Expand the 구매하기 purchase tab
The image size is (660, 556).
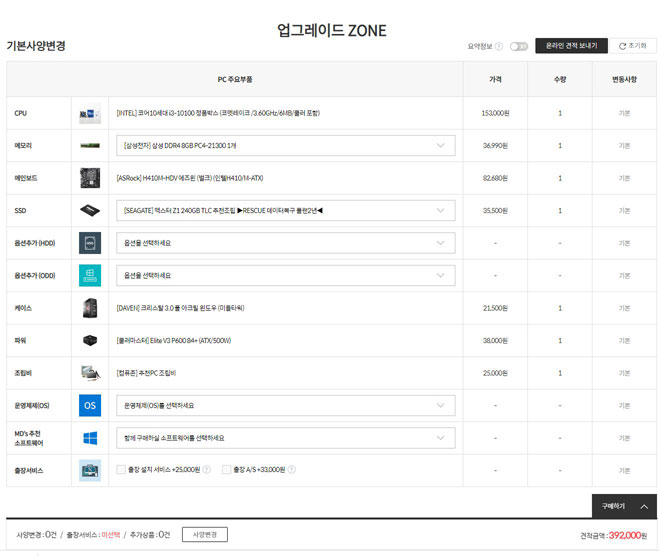pos(624,506)
